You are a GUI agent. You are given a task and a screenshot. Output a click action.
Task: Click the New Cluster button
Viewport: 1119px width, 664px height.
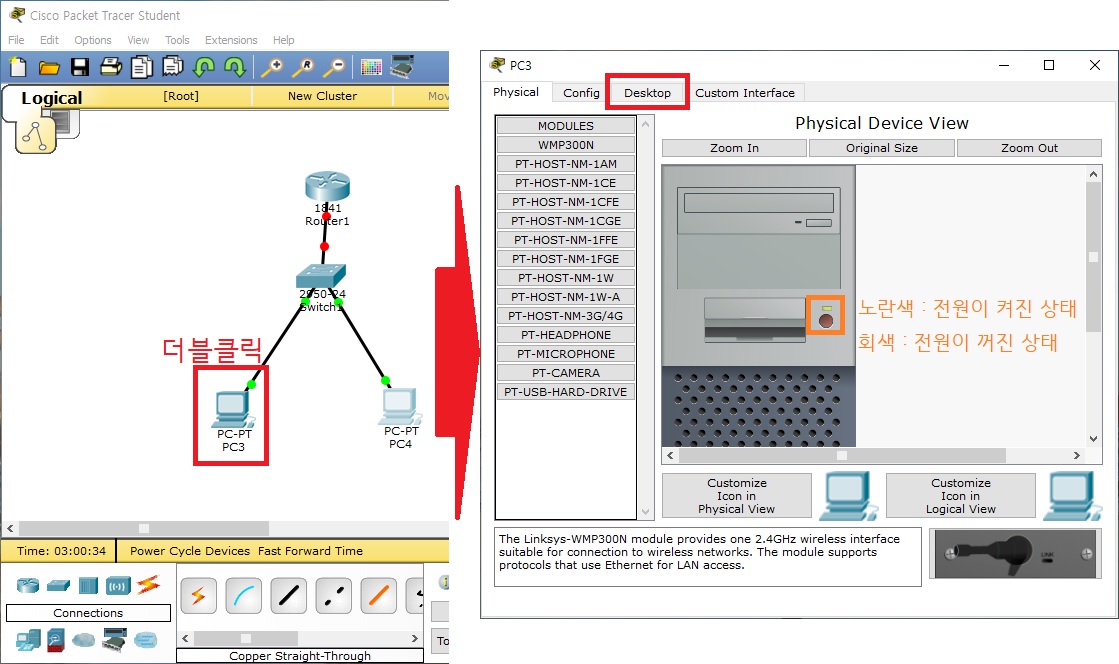point(323,96)
